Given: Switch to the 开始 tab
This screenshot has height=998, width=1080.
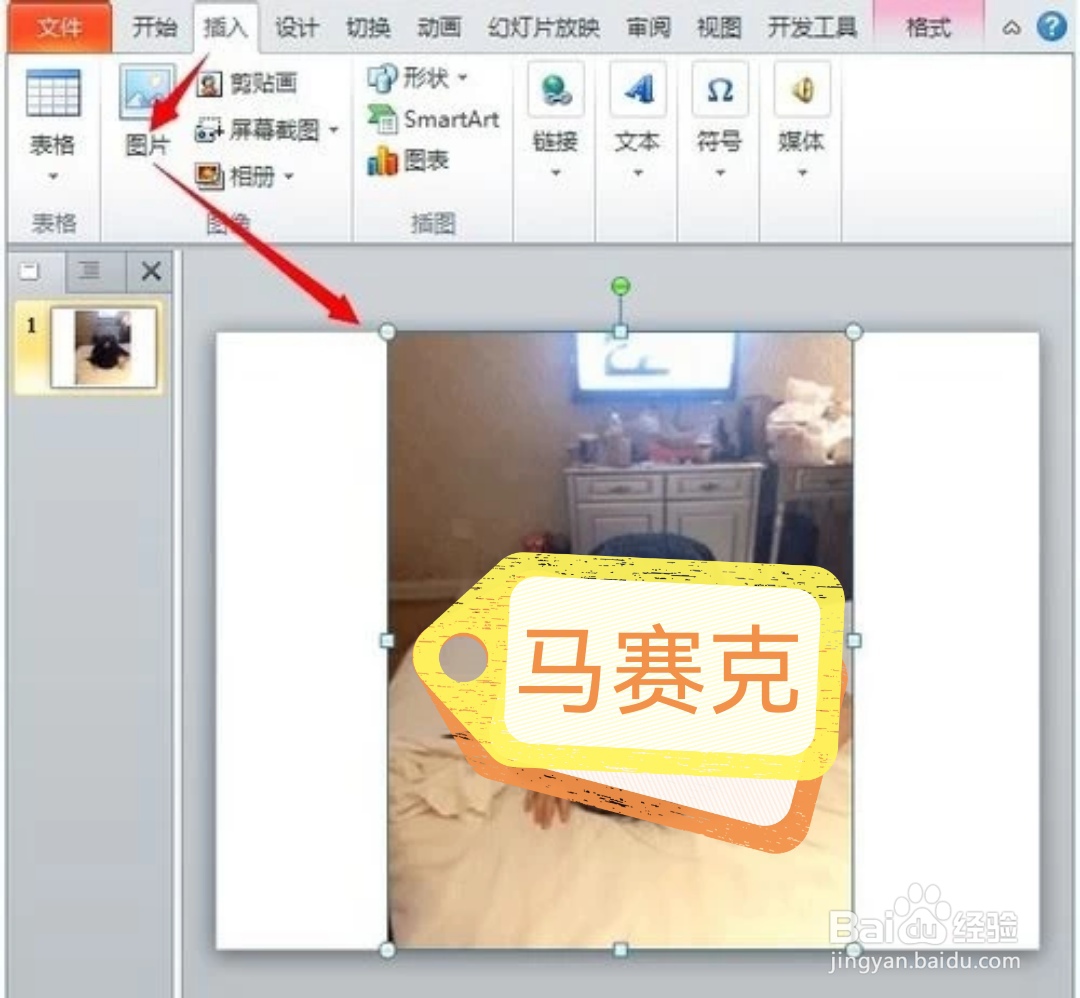Looking at the screenshot, I should [x=155, y=28].
